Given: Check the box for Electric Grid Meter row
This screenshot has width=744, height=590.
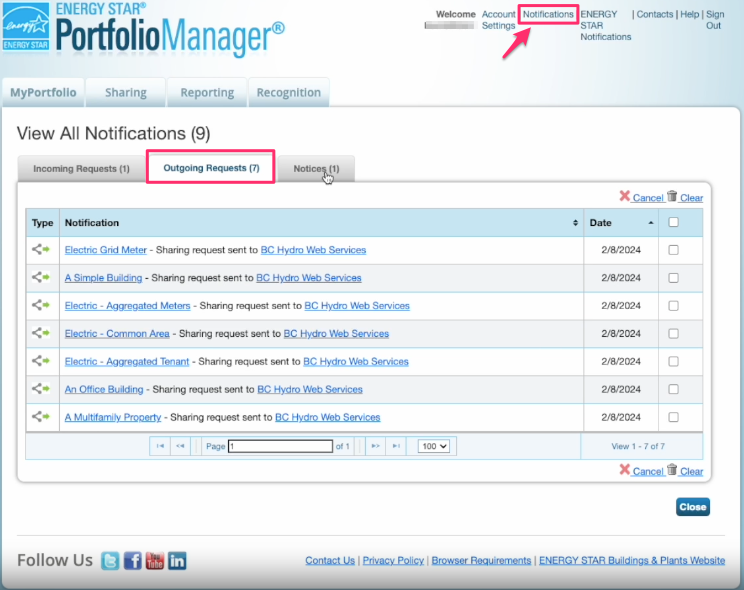Looking at the screenshot, I should point(673,250).
